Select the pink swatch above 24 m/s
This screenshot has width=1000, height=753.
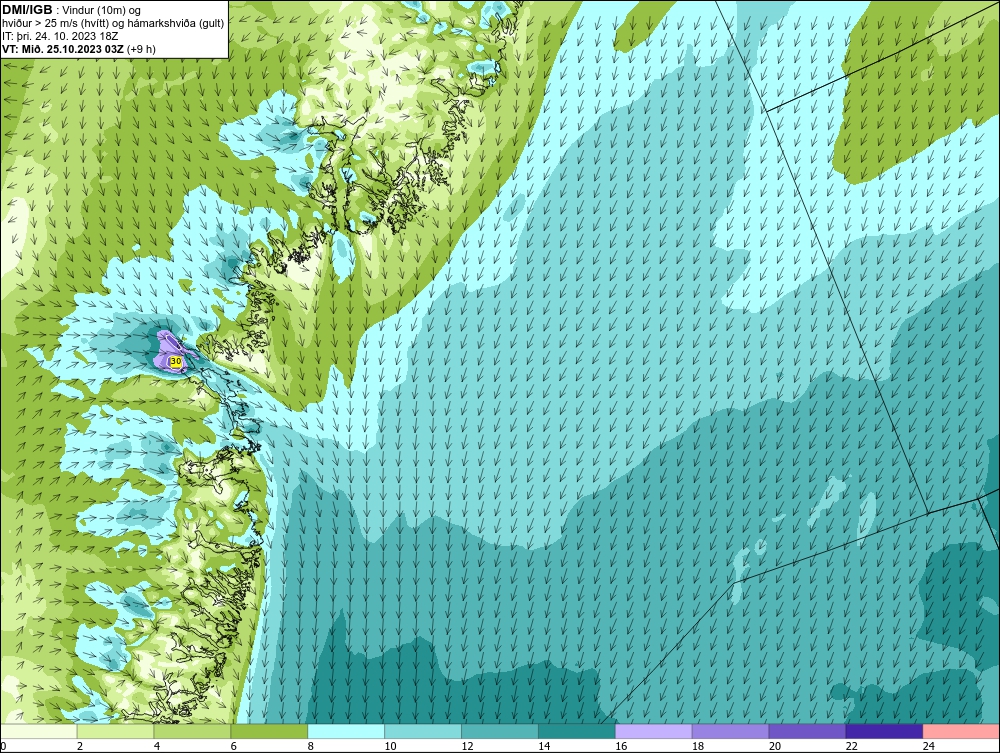click(961, 731)
